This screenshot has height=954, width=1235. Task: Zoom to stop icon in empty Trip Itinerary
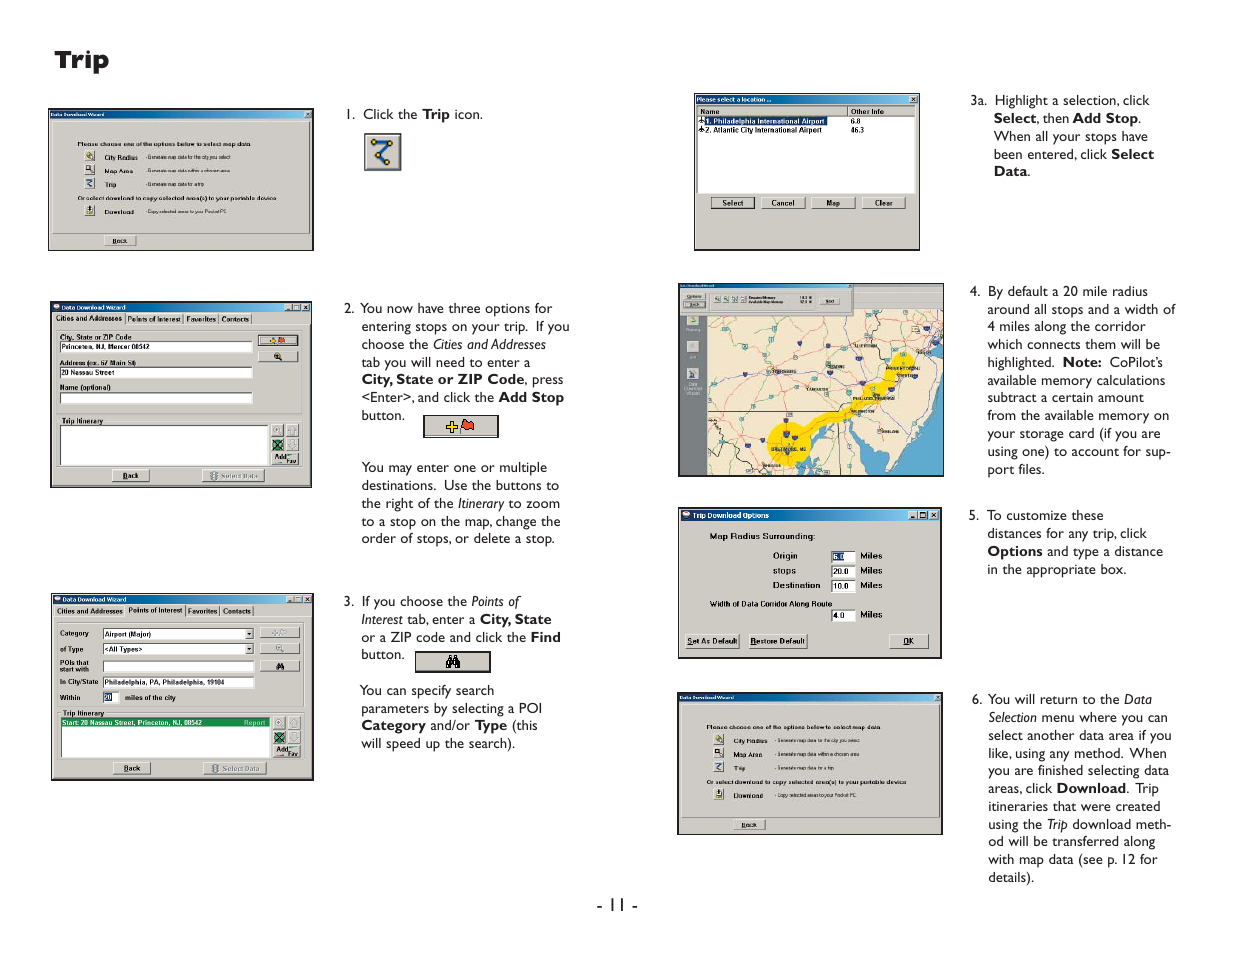pos(277,430)
